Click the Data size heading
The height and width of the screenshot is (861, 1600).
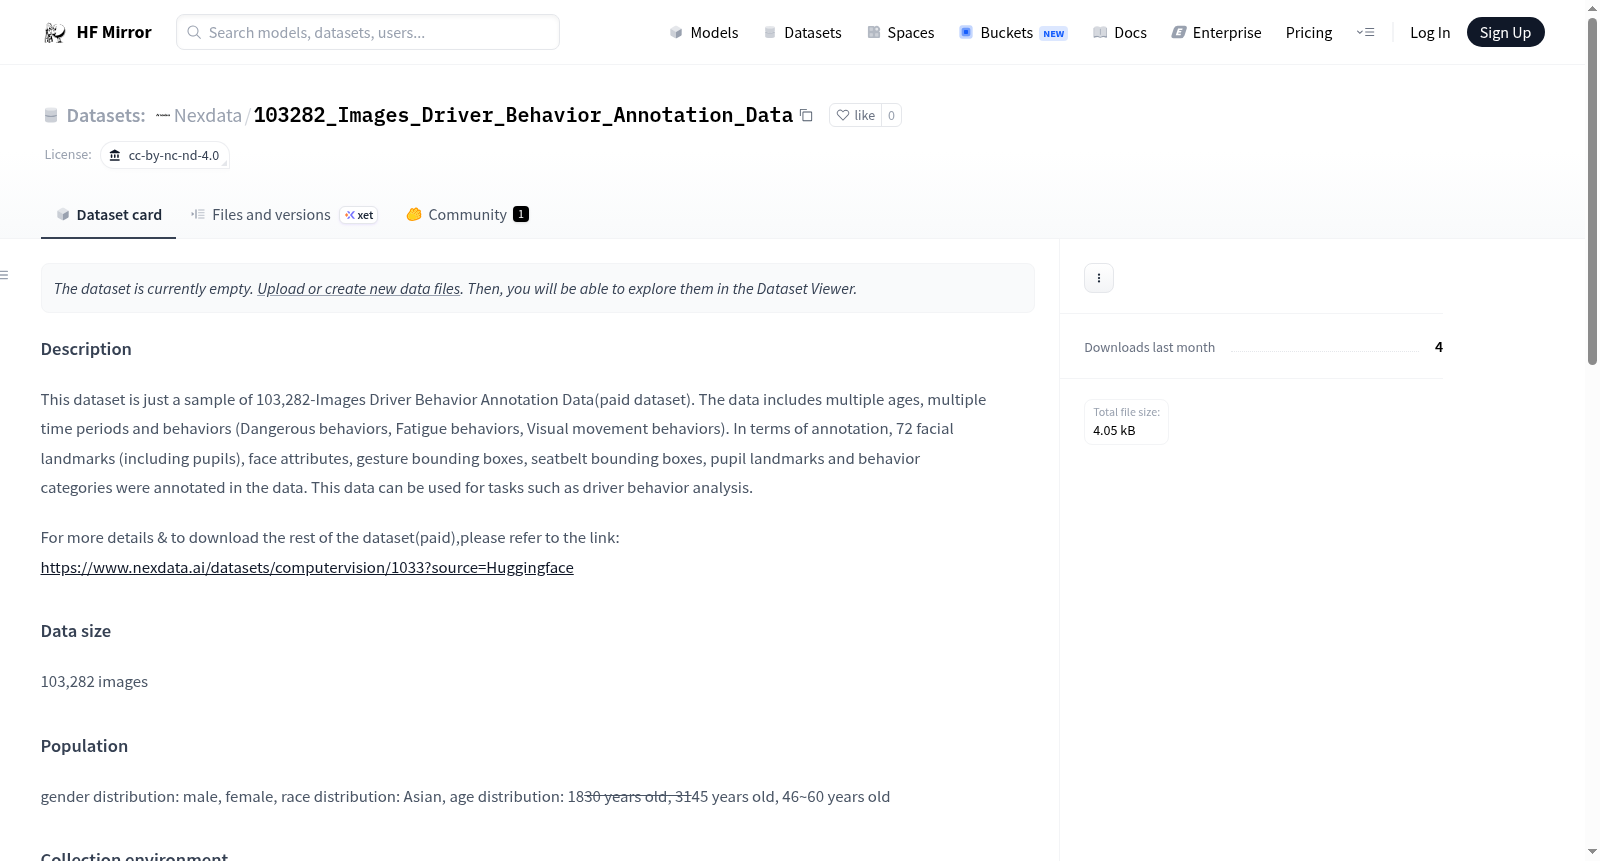pos(76,631)
